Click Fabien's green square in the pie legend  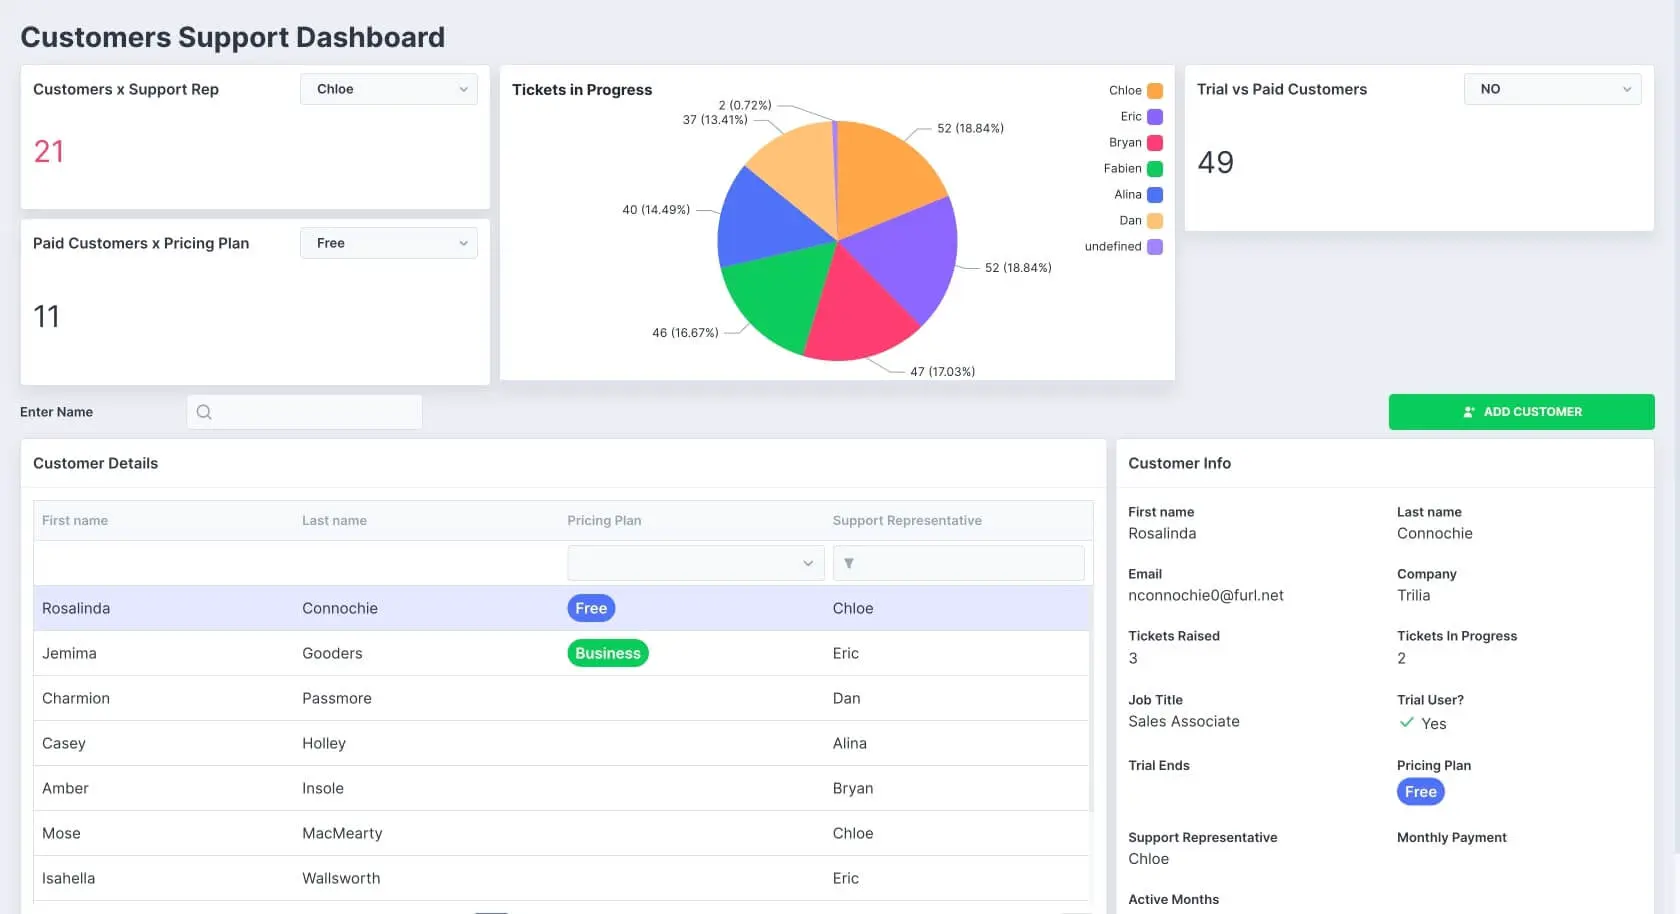coord(1155,168)
